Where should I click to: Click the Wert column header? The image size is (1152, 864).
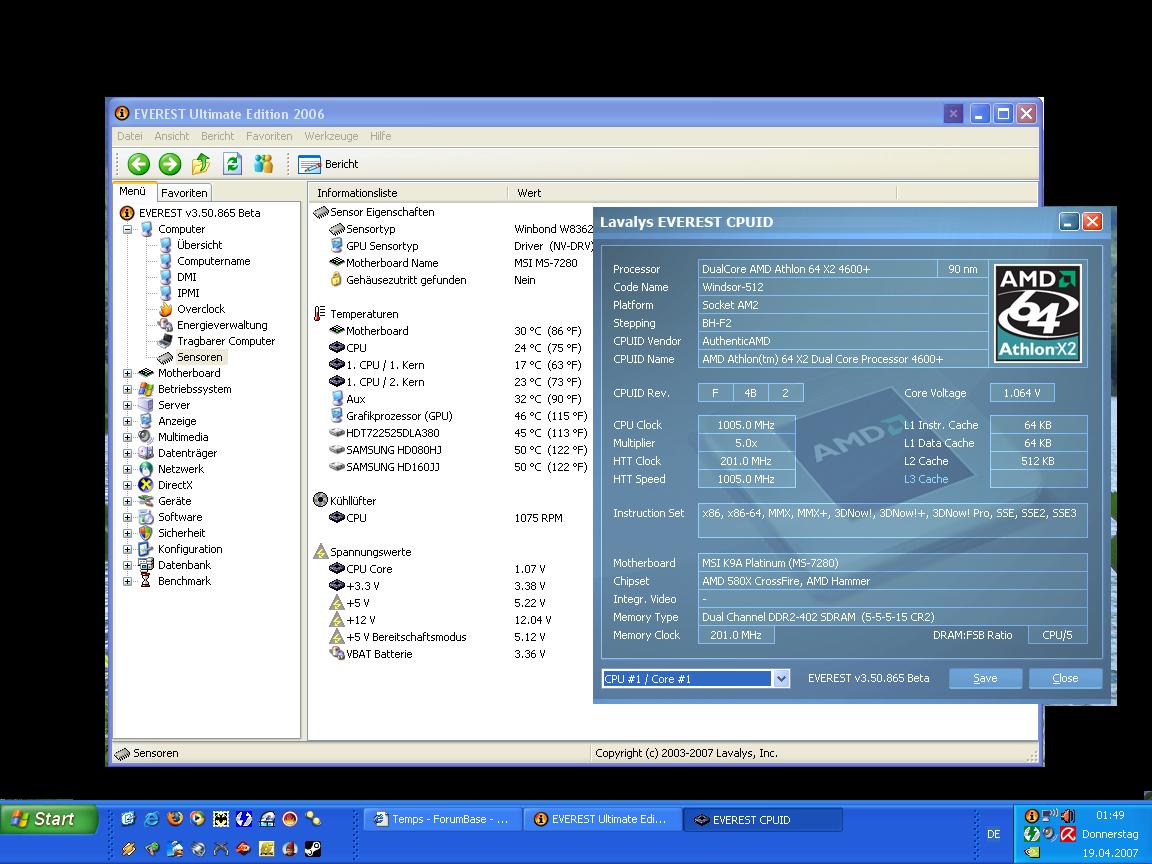point(701,192)
